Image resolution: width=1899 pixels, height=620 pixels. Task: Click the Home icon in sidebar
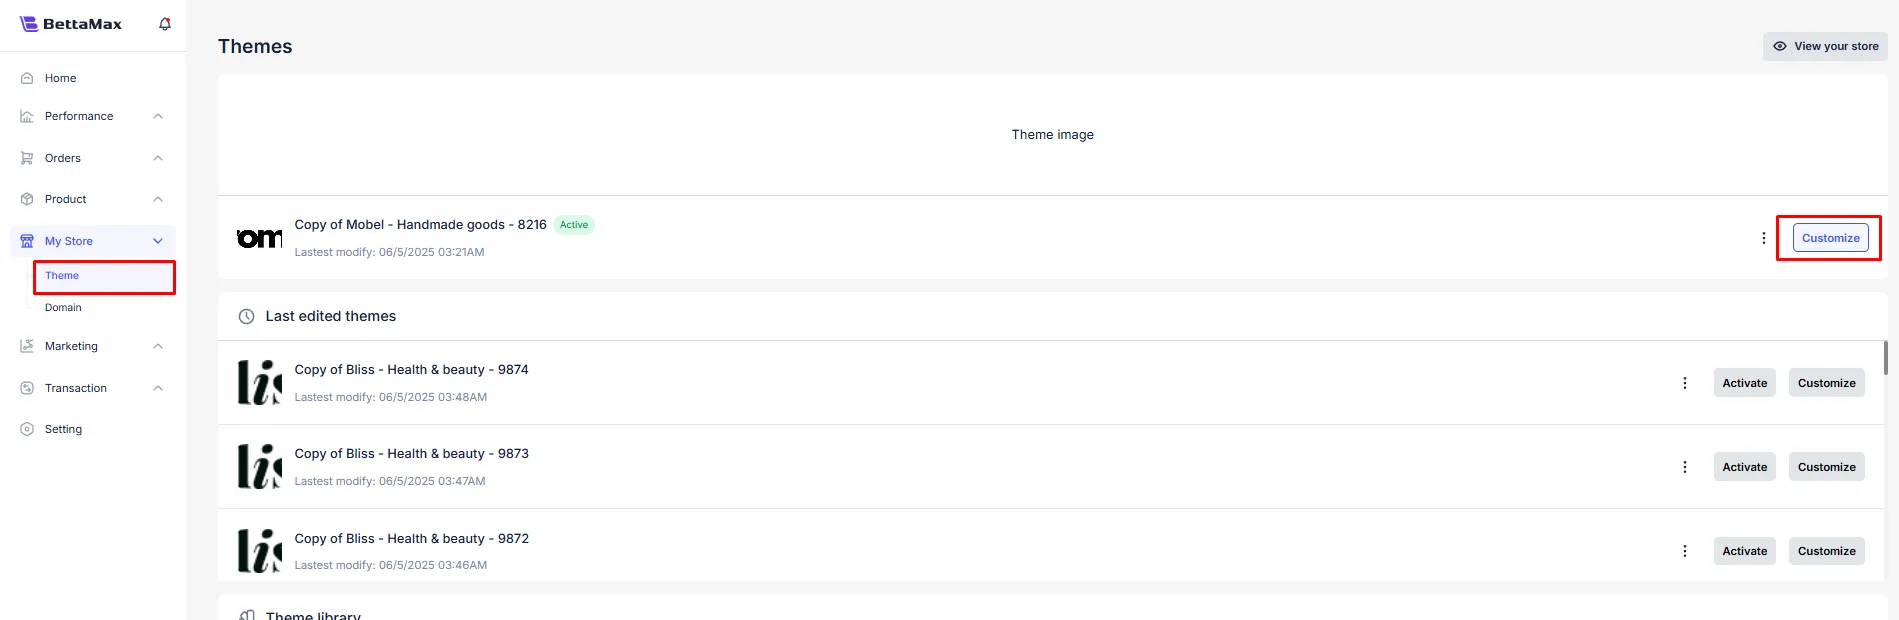tap(27, 78)
